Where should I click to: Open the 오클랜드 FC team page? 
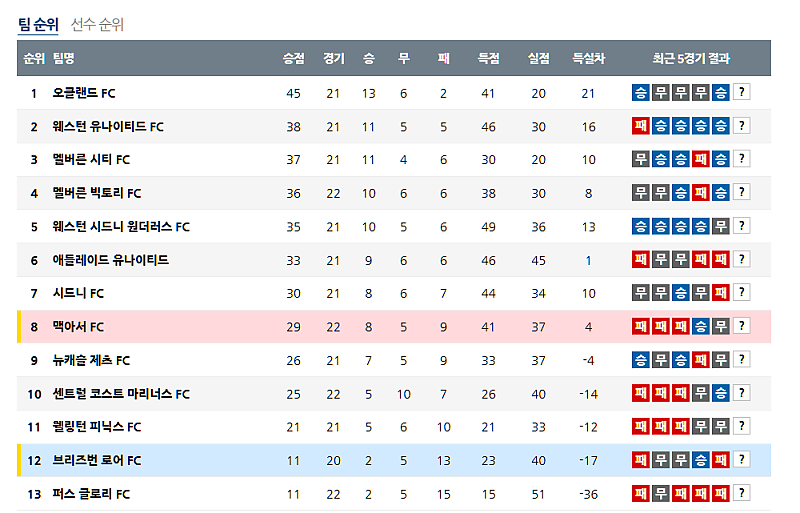coord(84,93)
